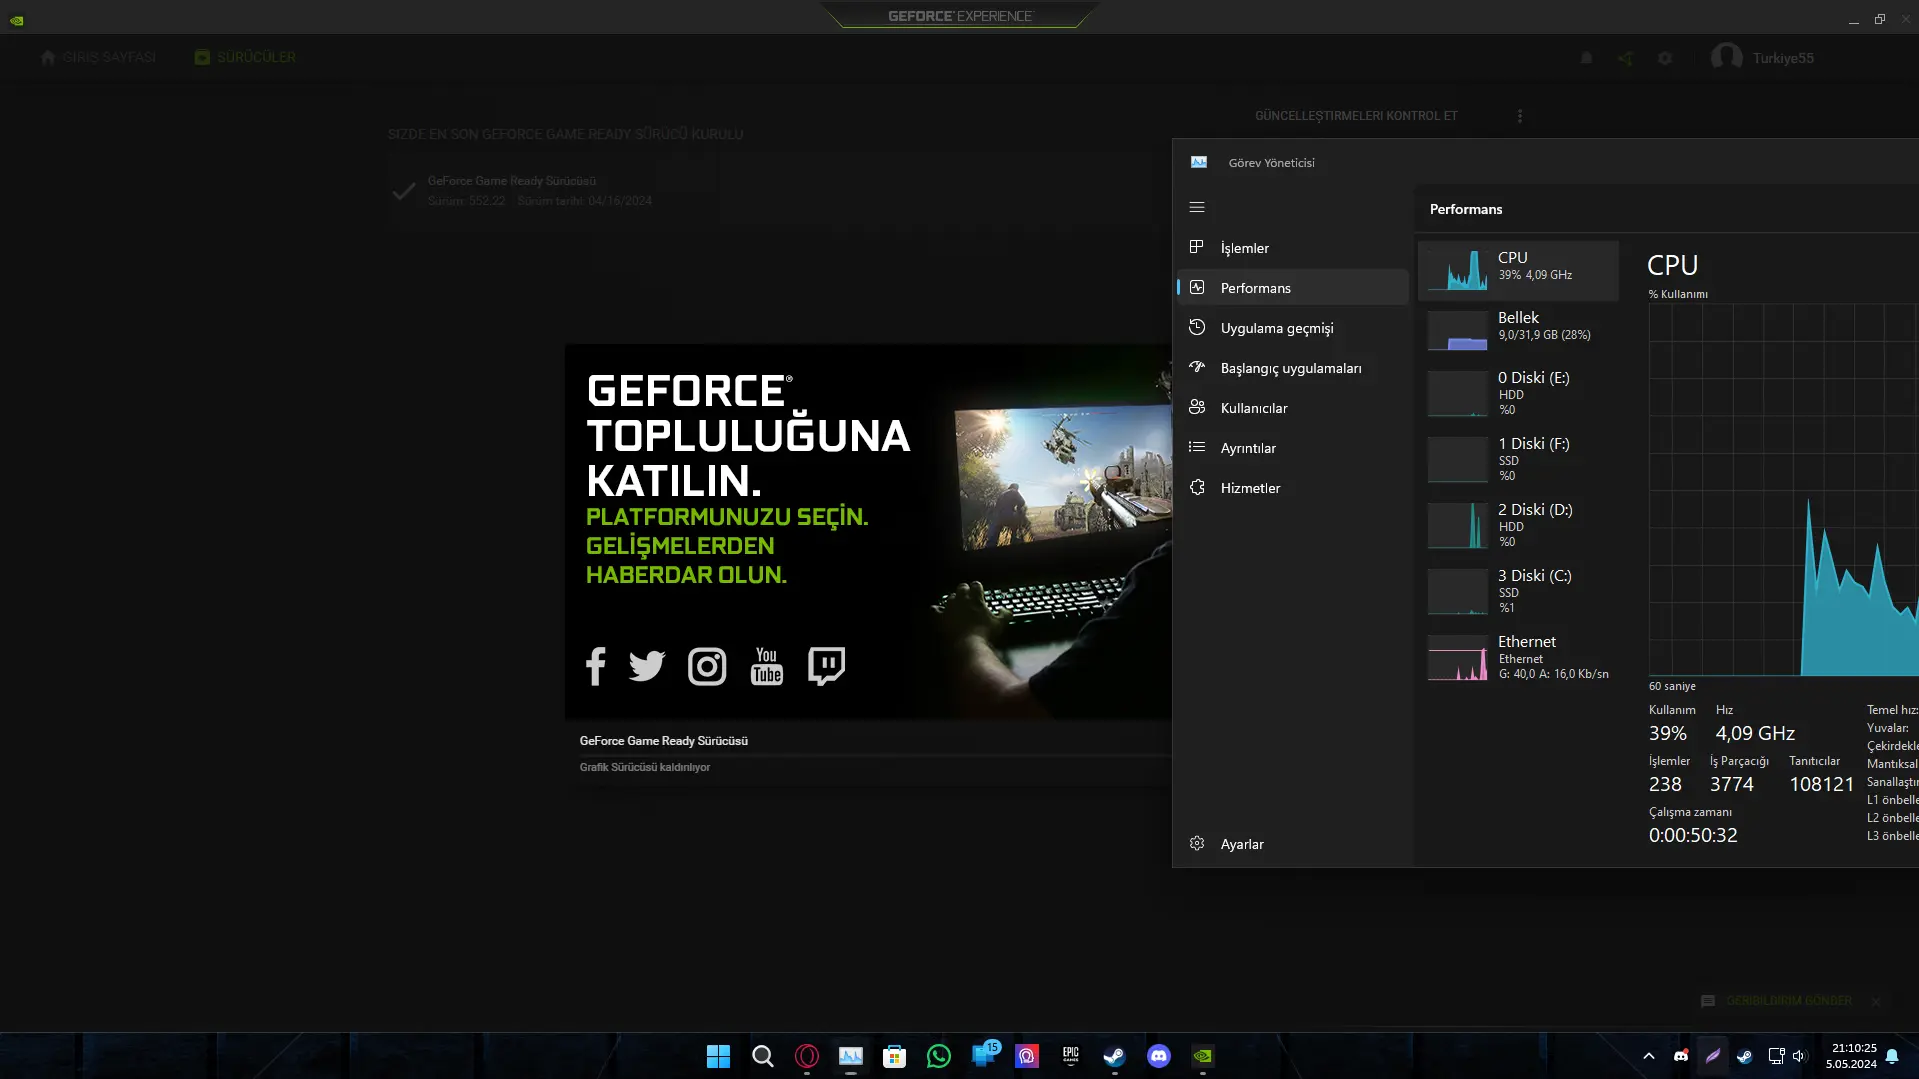Open Twitter icon in GeForce banner
The image size is (1919, 1079).
coord(647,666)
